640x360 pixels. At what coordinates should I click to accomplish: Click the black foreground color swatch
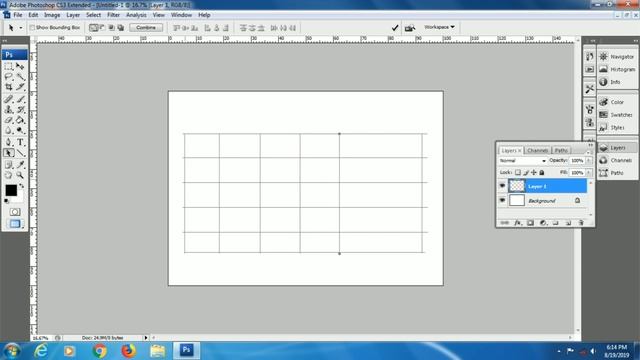(x=10, y=189)
